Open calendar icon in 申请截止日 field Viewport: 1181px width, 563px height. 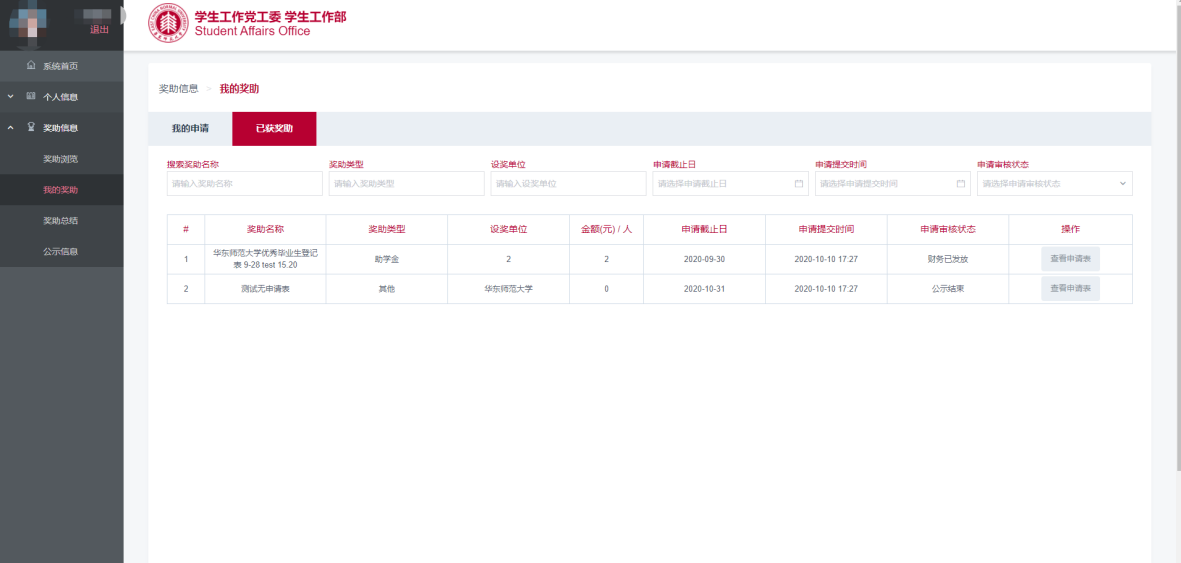point(798,184)
